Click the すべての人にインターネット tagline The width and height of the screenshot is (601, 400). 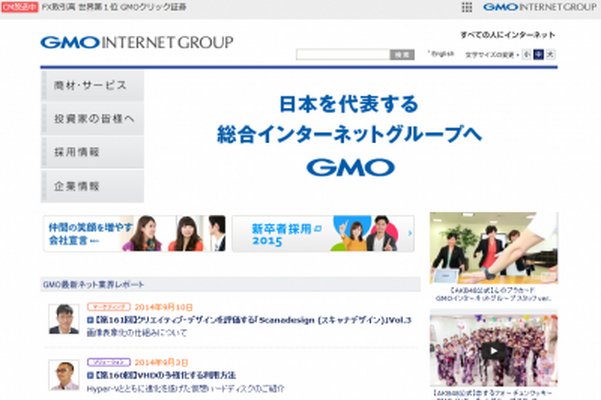click(508, 35)
